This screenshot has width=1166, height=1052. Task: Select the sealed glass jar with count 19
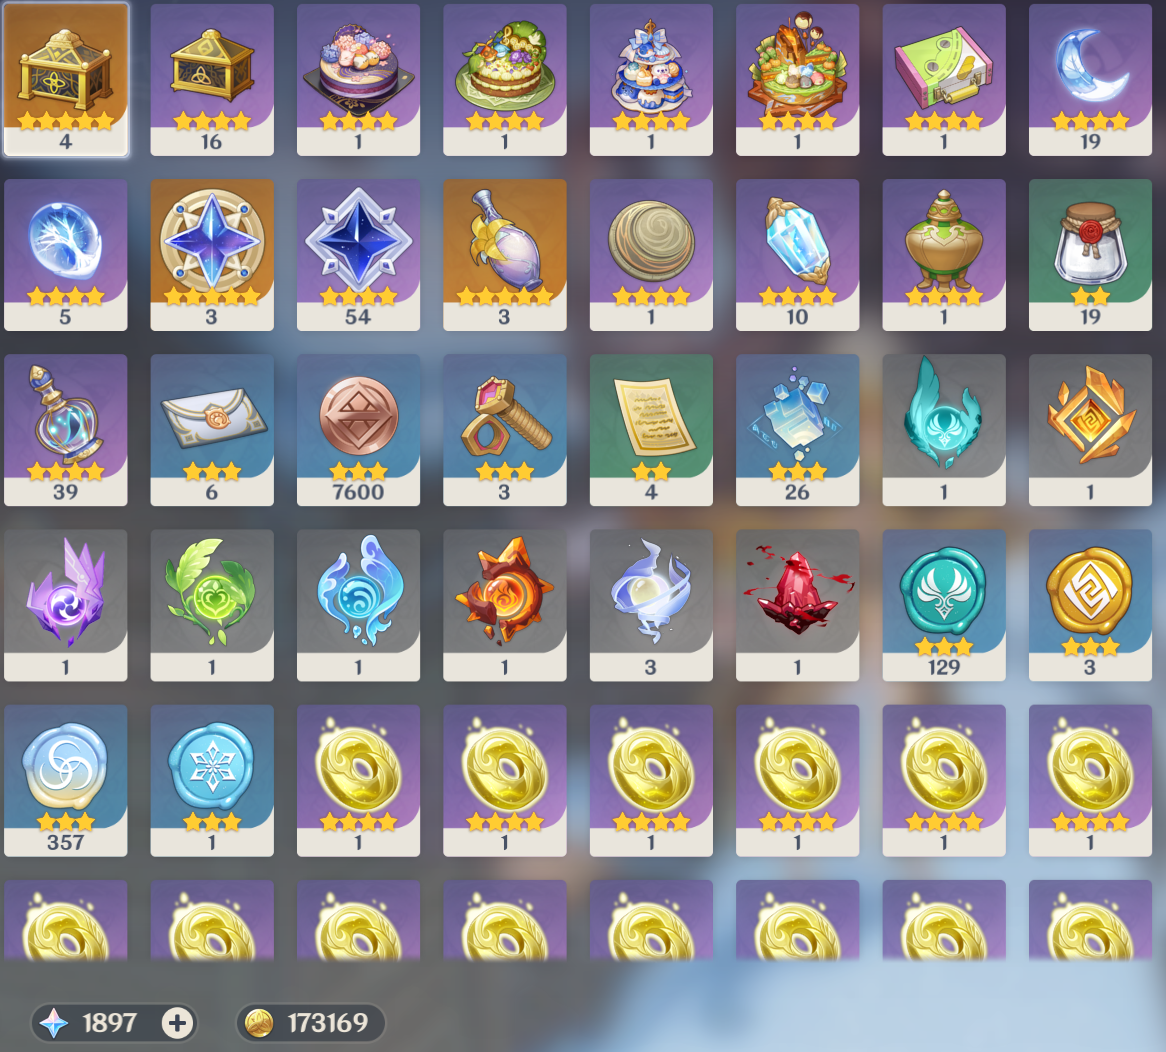coord(1090,255)
